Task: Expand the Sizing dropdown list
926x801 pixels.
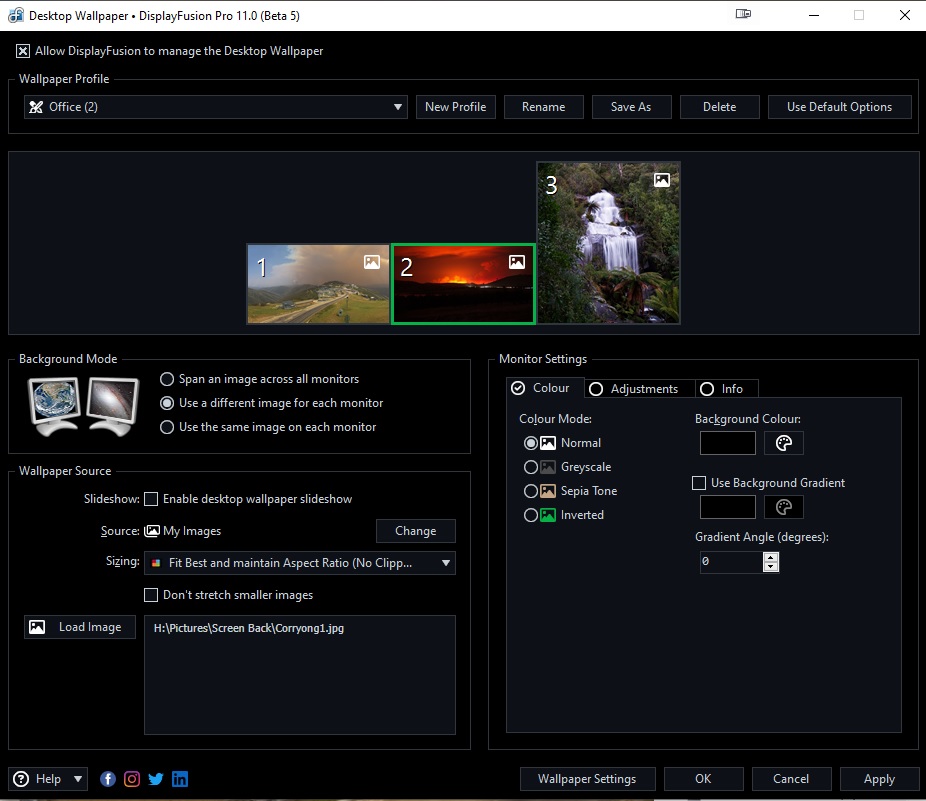Action: [299, 563]
